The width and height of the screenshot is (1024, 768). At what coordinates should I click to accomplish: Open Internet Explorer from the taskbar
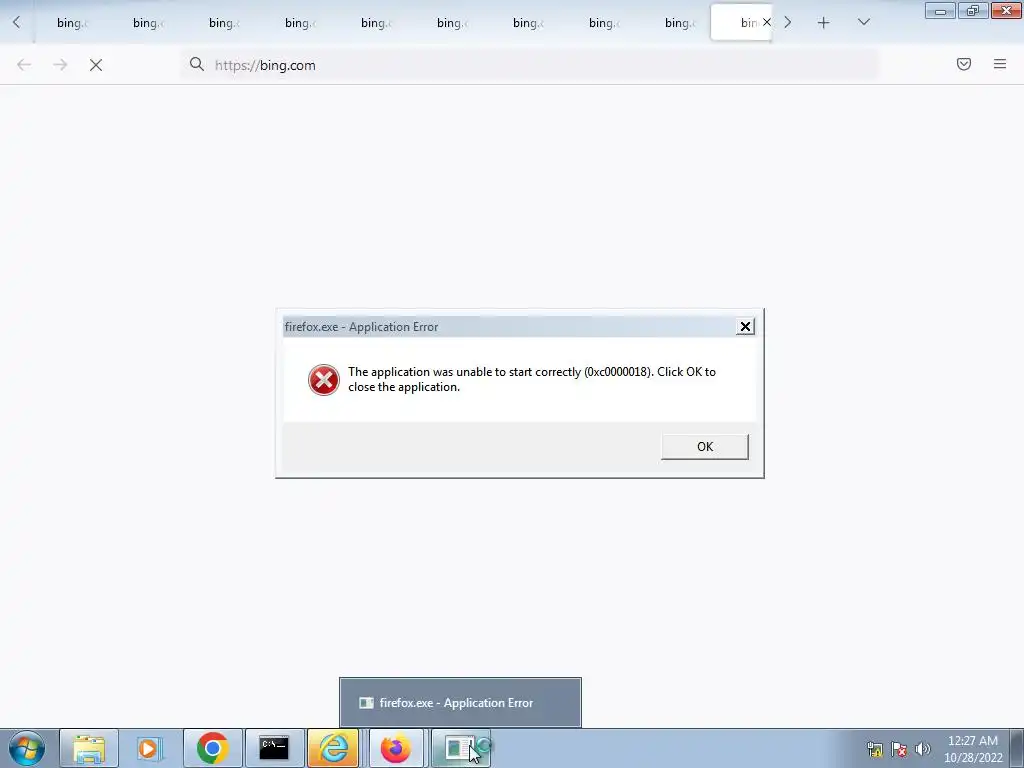pyautogui.click(x=333, y=748)
